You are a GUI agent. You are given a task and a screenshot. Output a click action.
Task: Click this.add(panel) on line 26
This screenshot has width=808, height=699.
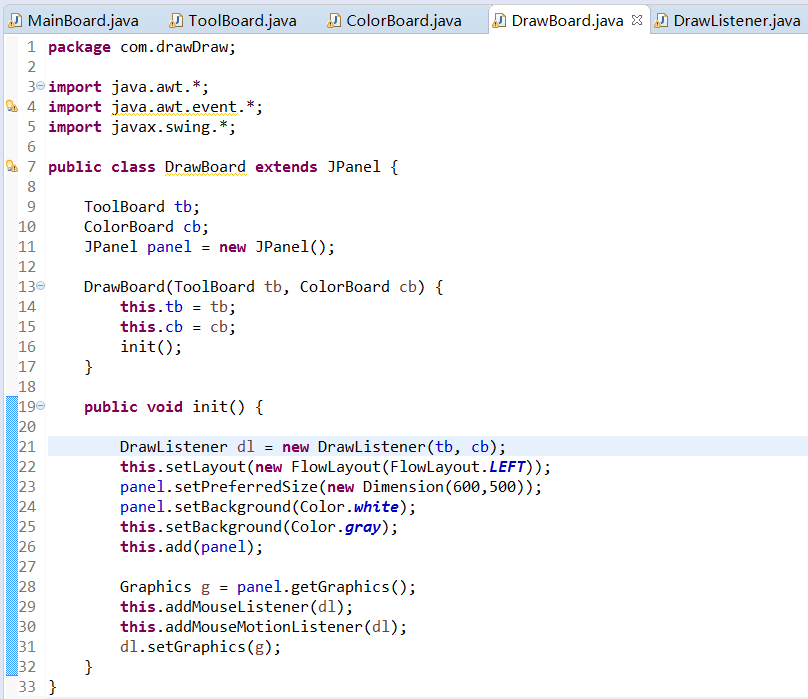[x=191, y=547]
